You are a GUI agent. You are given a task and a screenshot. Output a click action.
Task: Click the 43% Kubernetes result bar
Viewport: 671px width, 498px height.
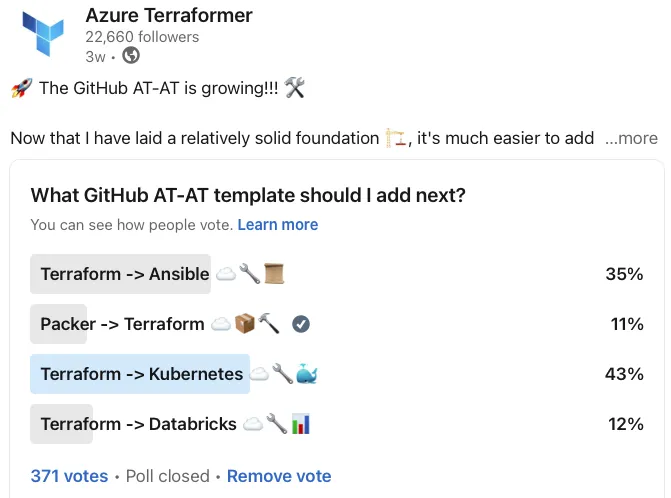pos(140,374)
